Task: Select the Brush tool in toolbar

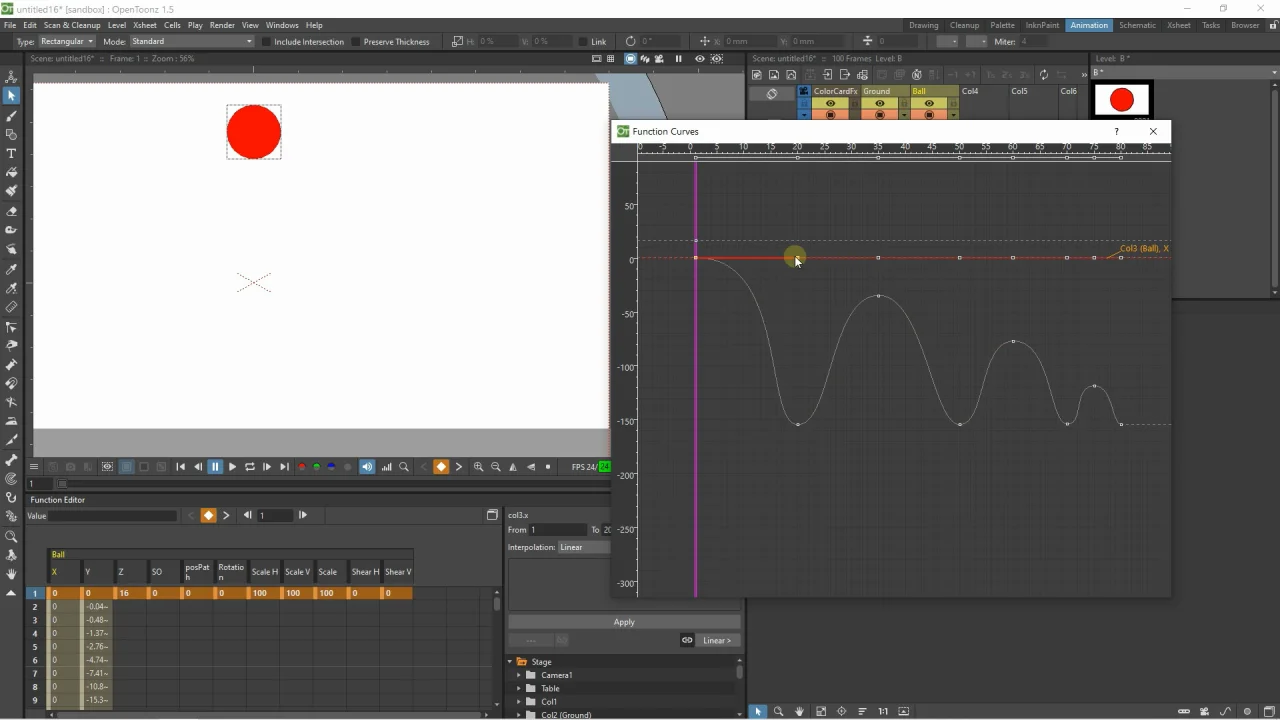Action: click(11, 116)
